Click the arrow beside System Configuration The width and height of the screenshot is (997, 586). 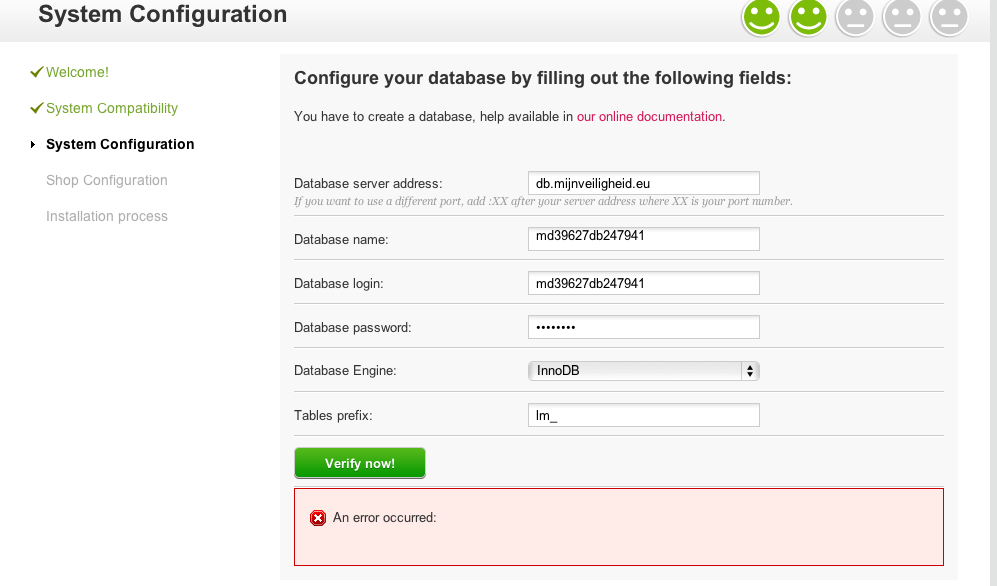pyautogui.click(x=35, y=145)
